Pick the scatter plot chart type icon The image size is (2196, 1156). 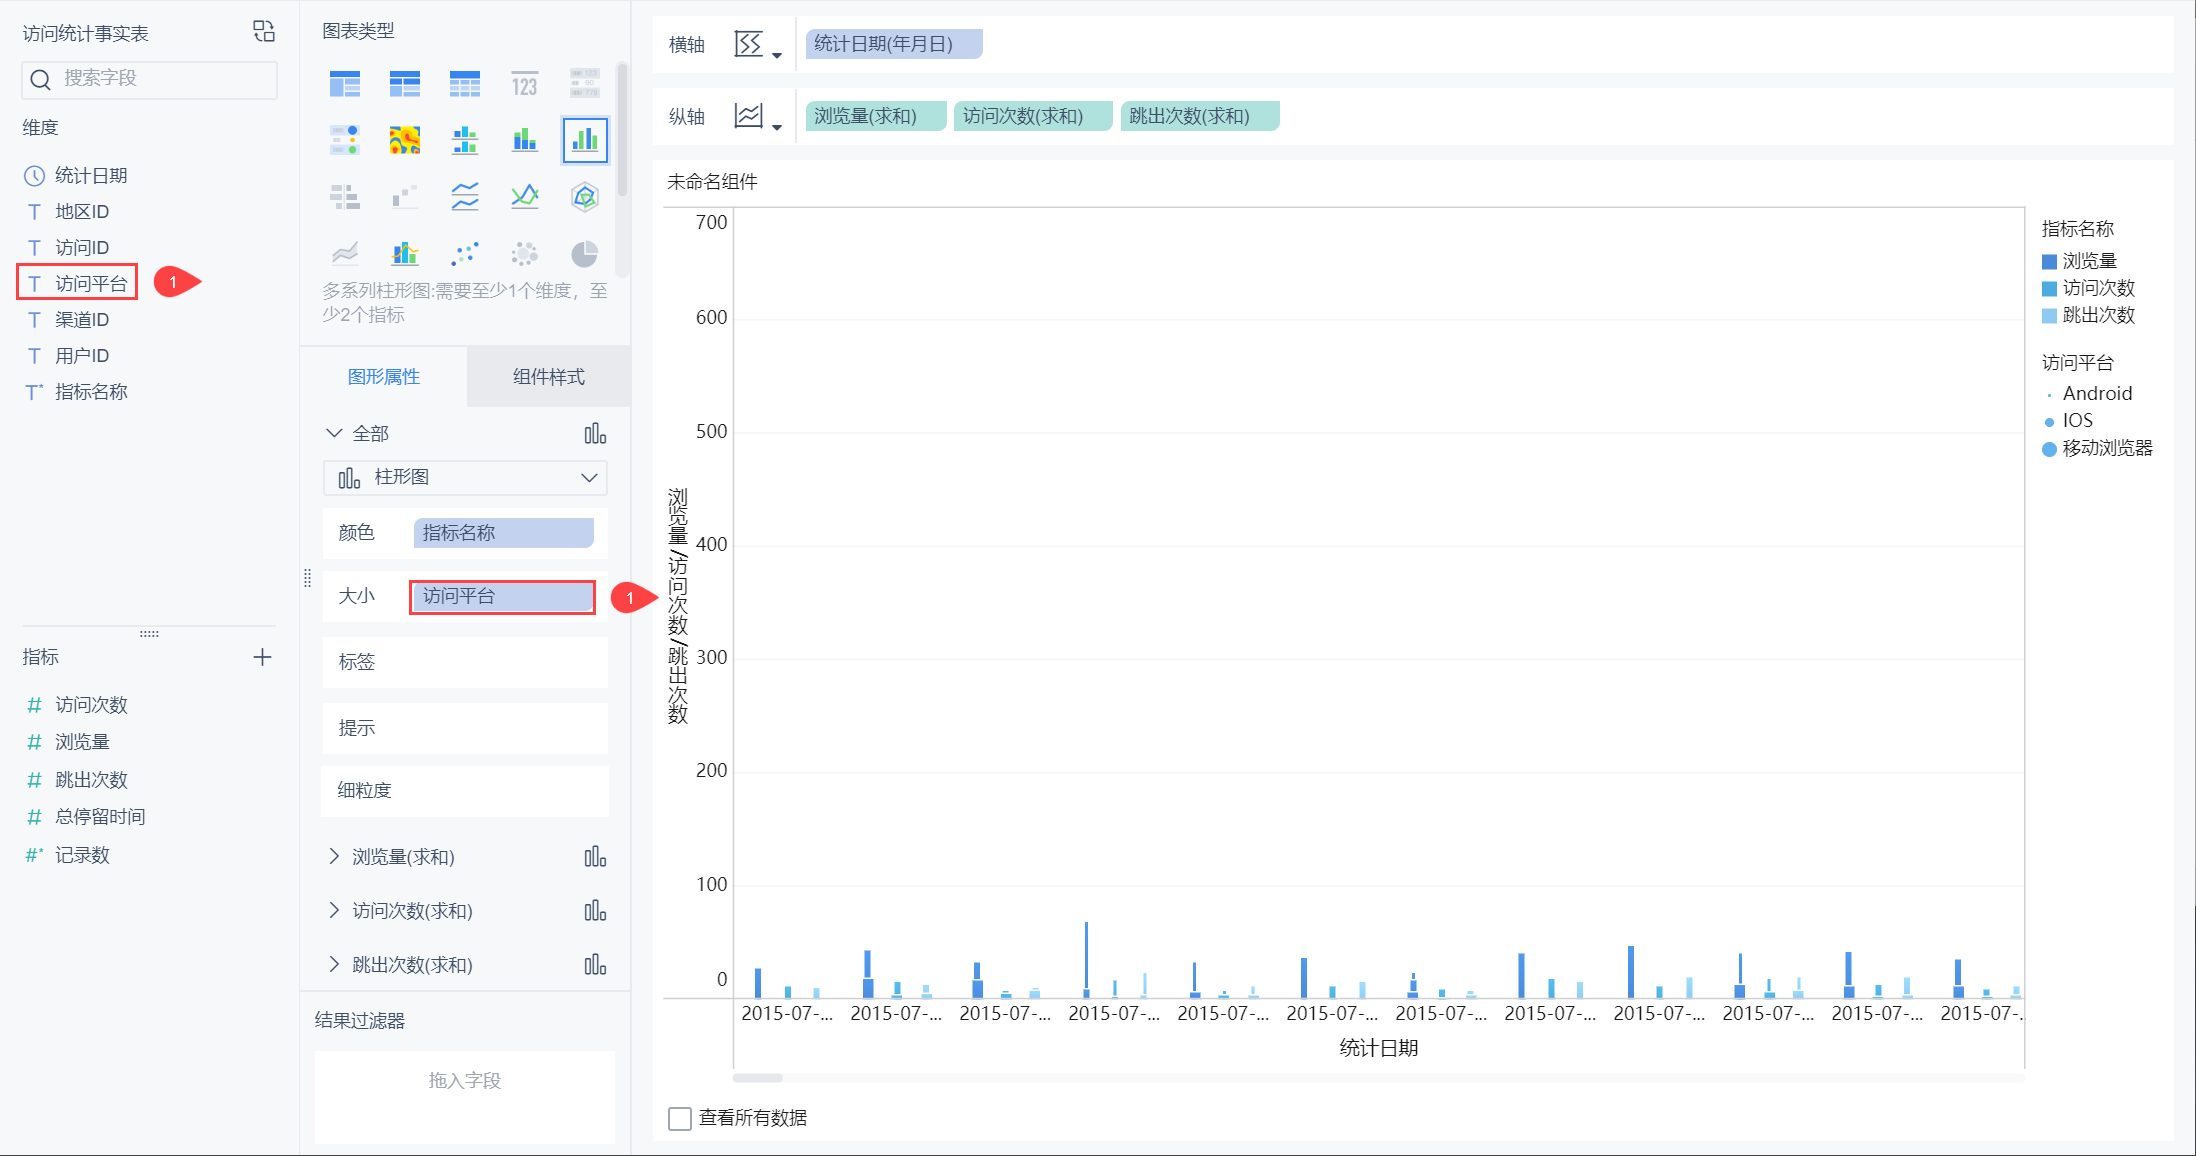click(x=464, y=254)
